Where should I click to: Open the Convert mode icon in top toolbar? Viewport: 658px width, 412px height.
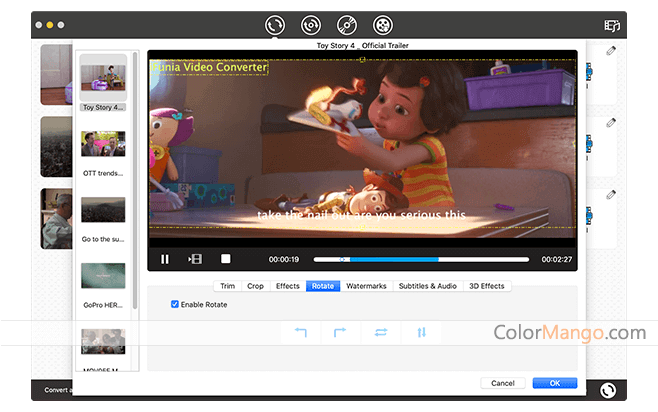(274, 25)
